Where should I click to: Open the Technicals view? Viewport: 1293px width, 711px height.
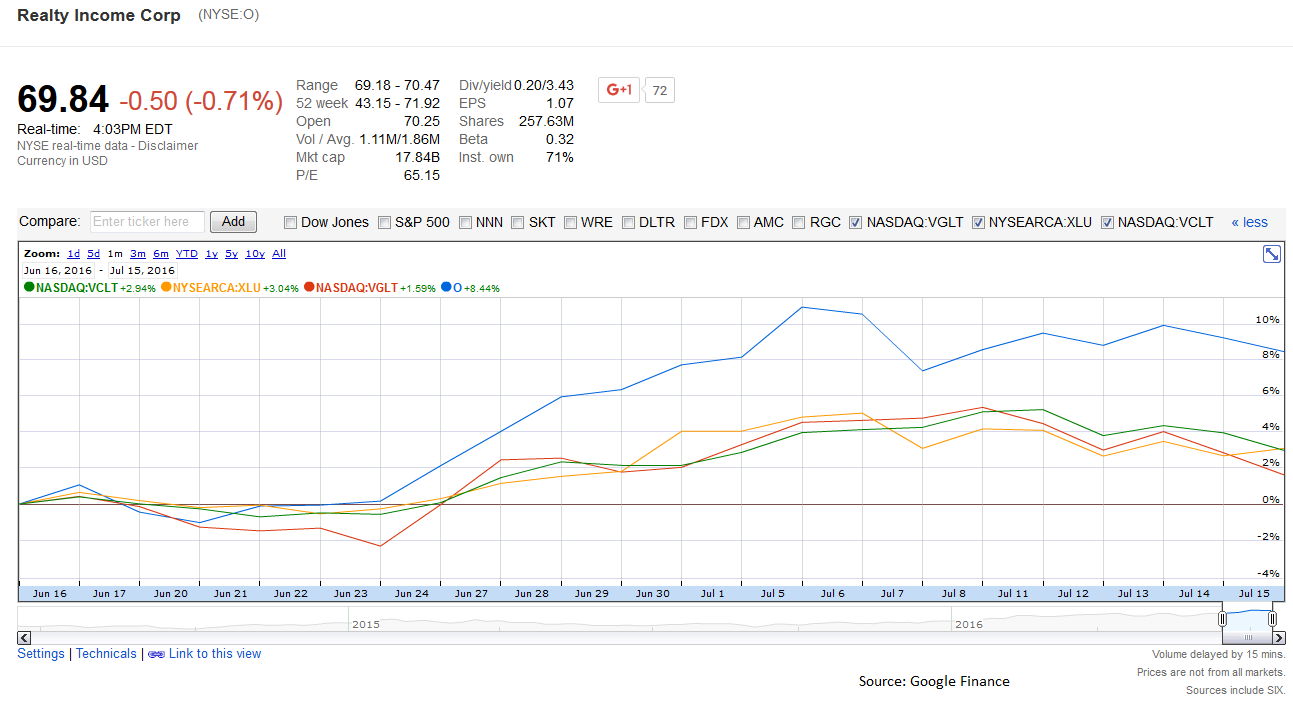click(105, 653)
